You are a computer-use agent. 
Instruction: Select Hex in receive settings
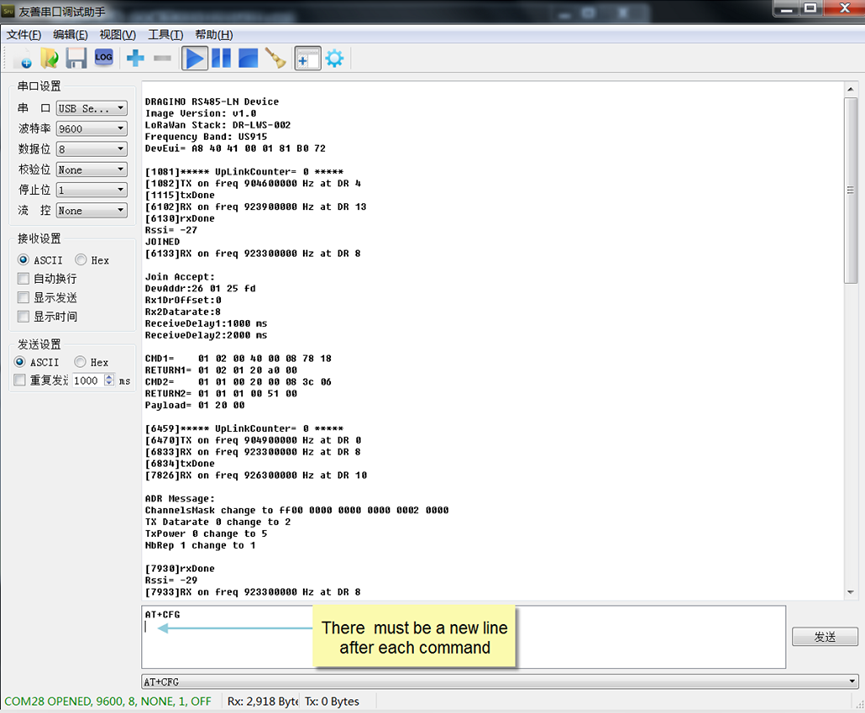[81, 259]
